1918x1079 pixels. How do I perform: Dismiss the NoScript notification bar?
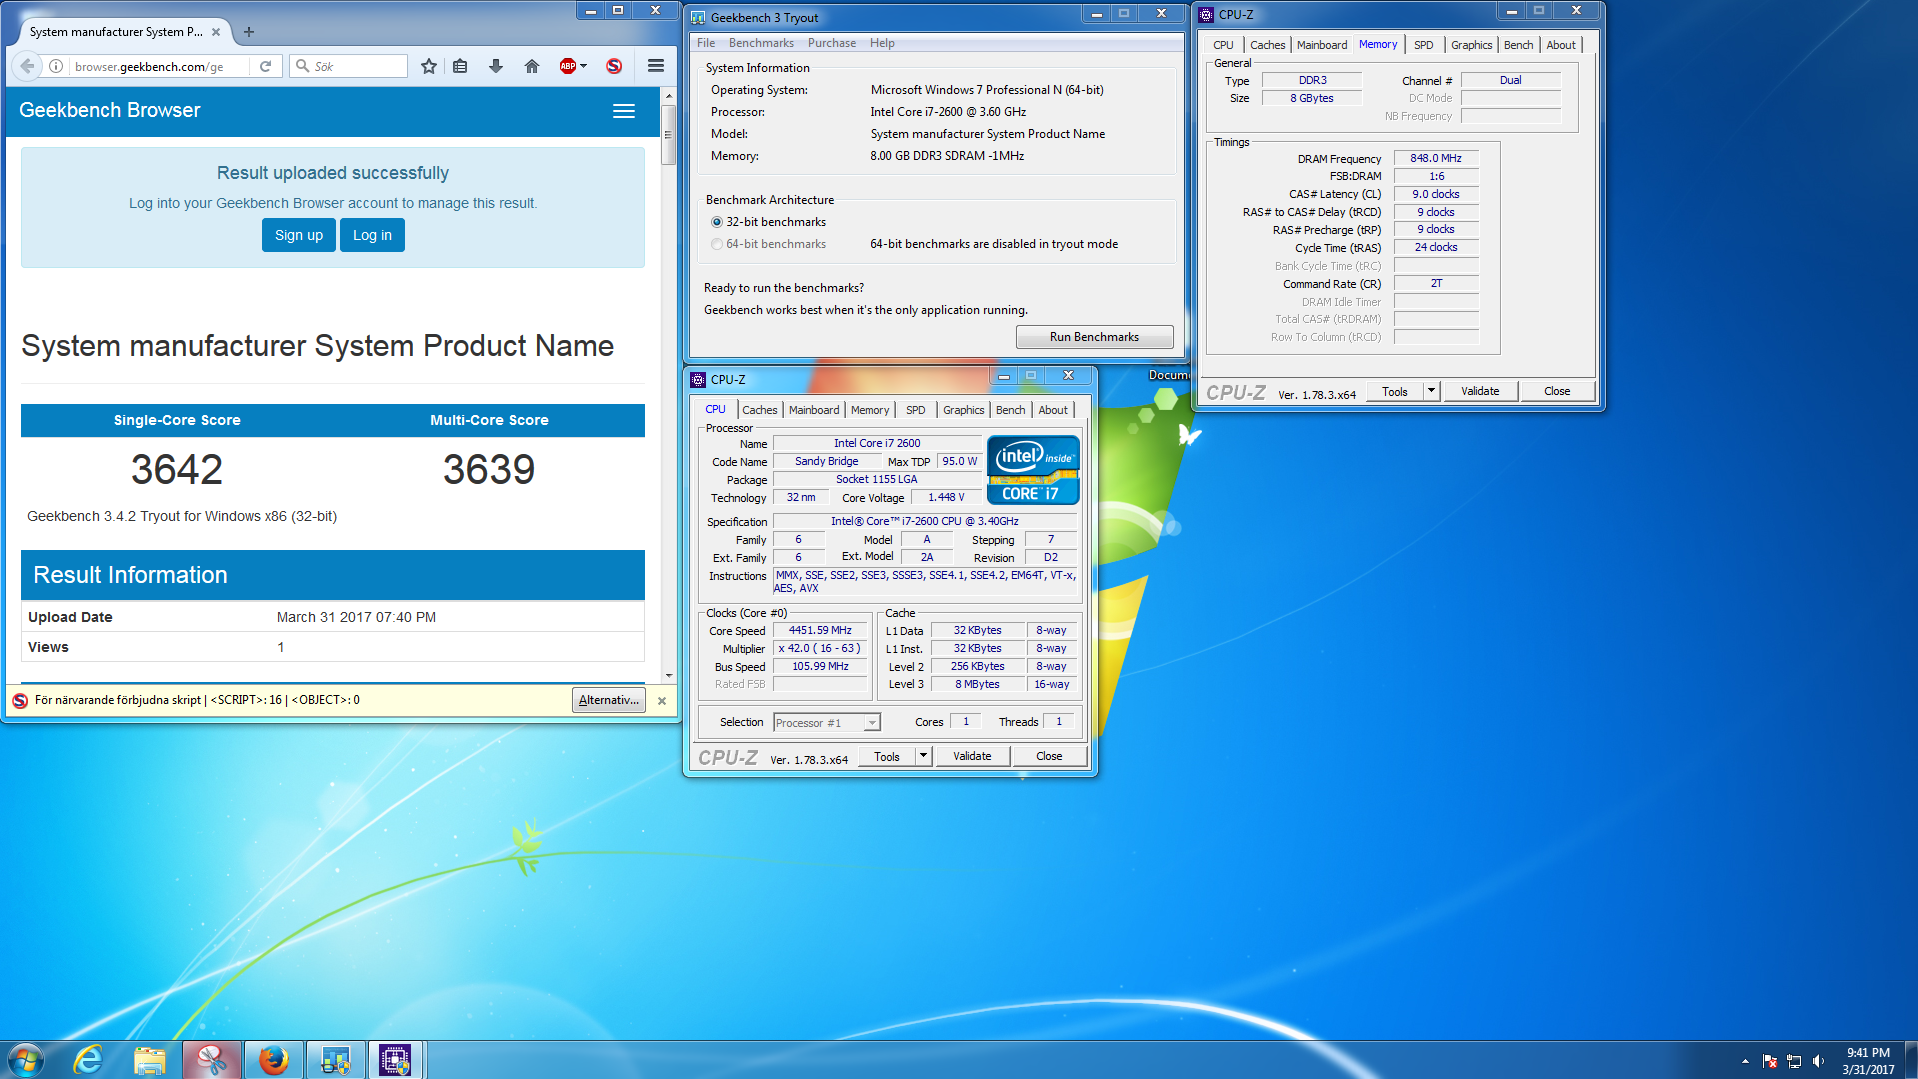pyautogui.click(x=662, y=701)
